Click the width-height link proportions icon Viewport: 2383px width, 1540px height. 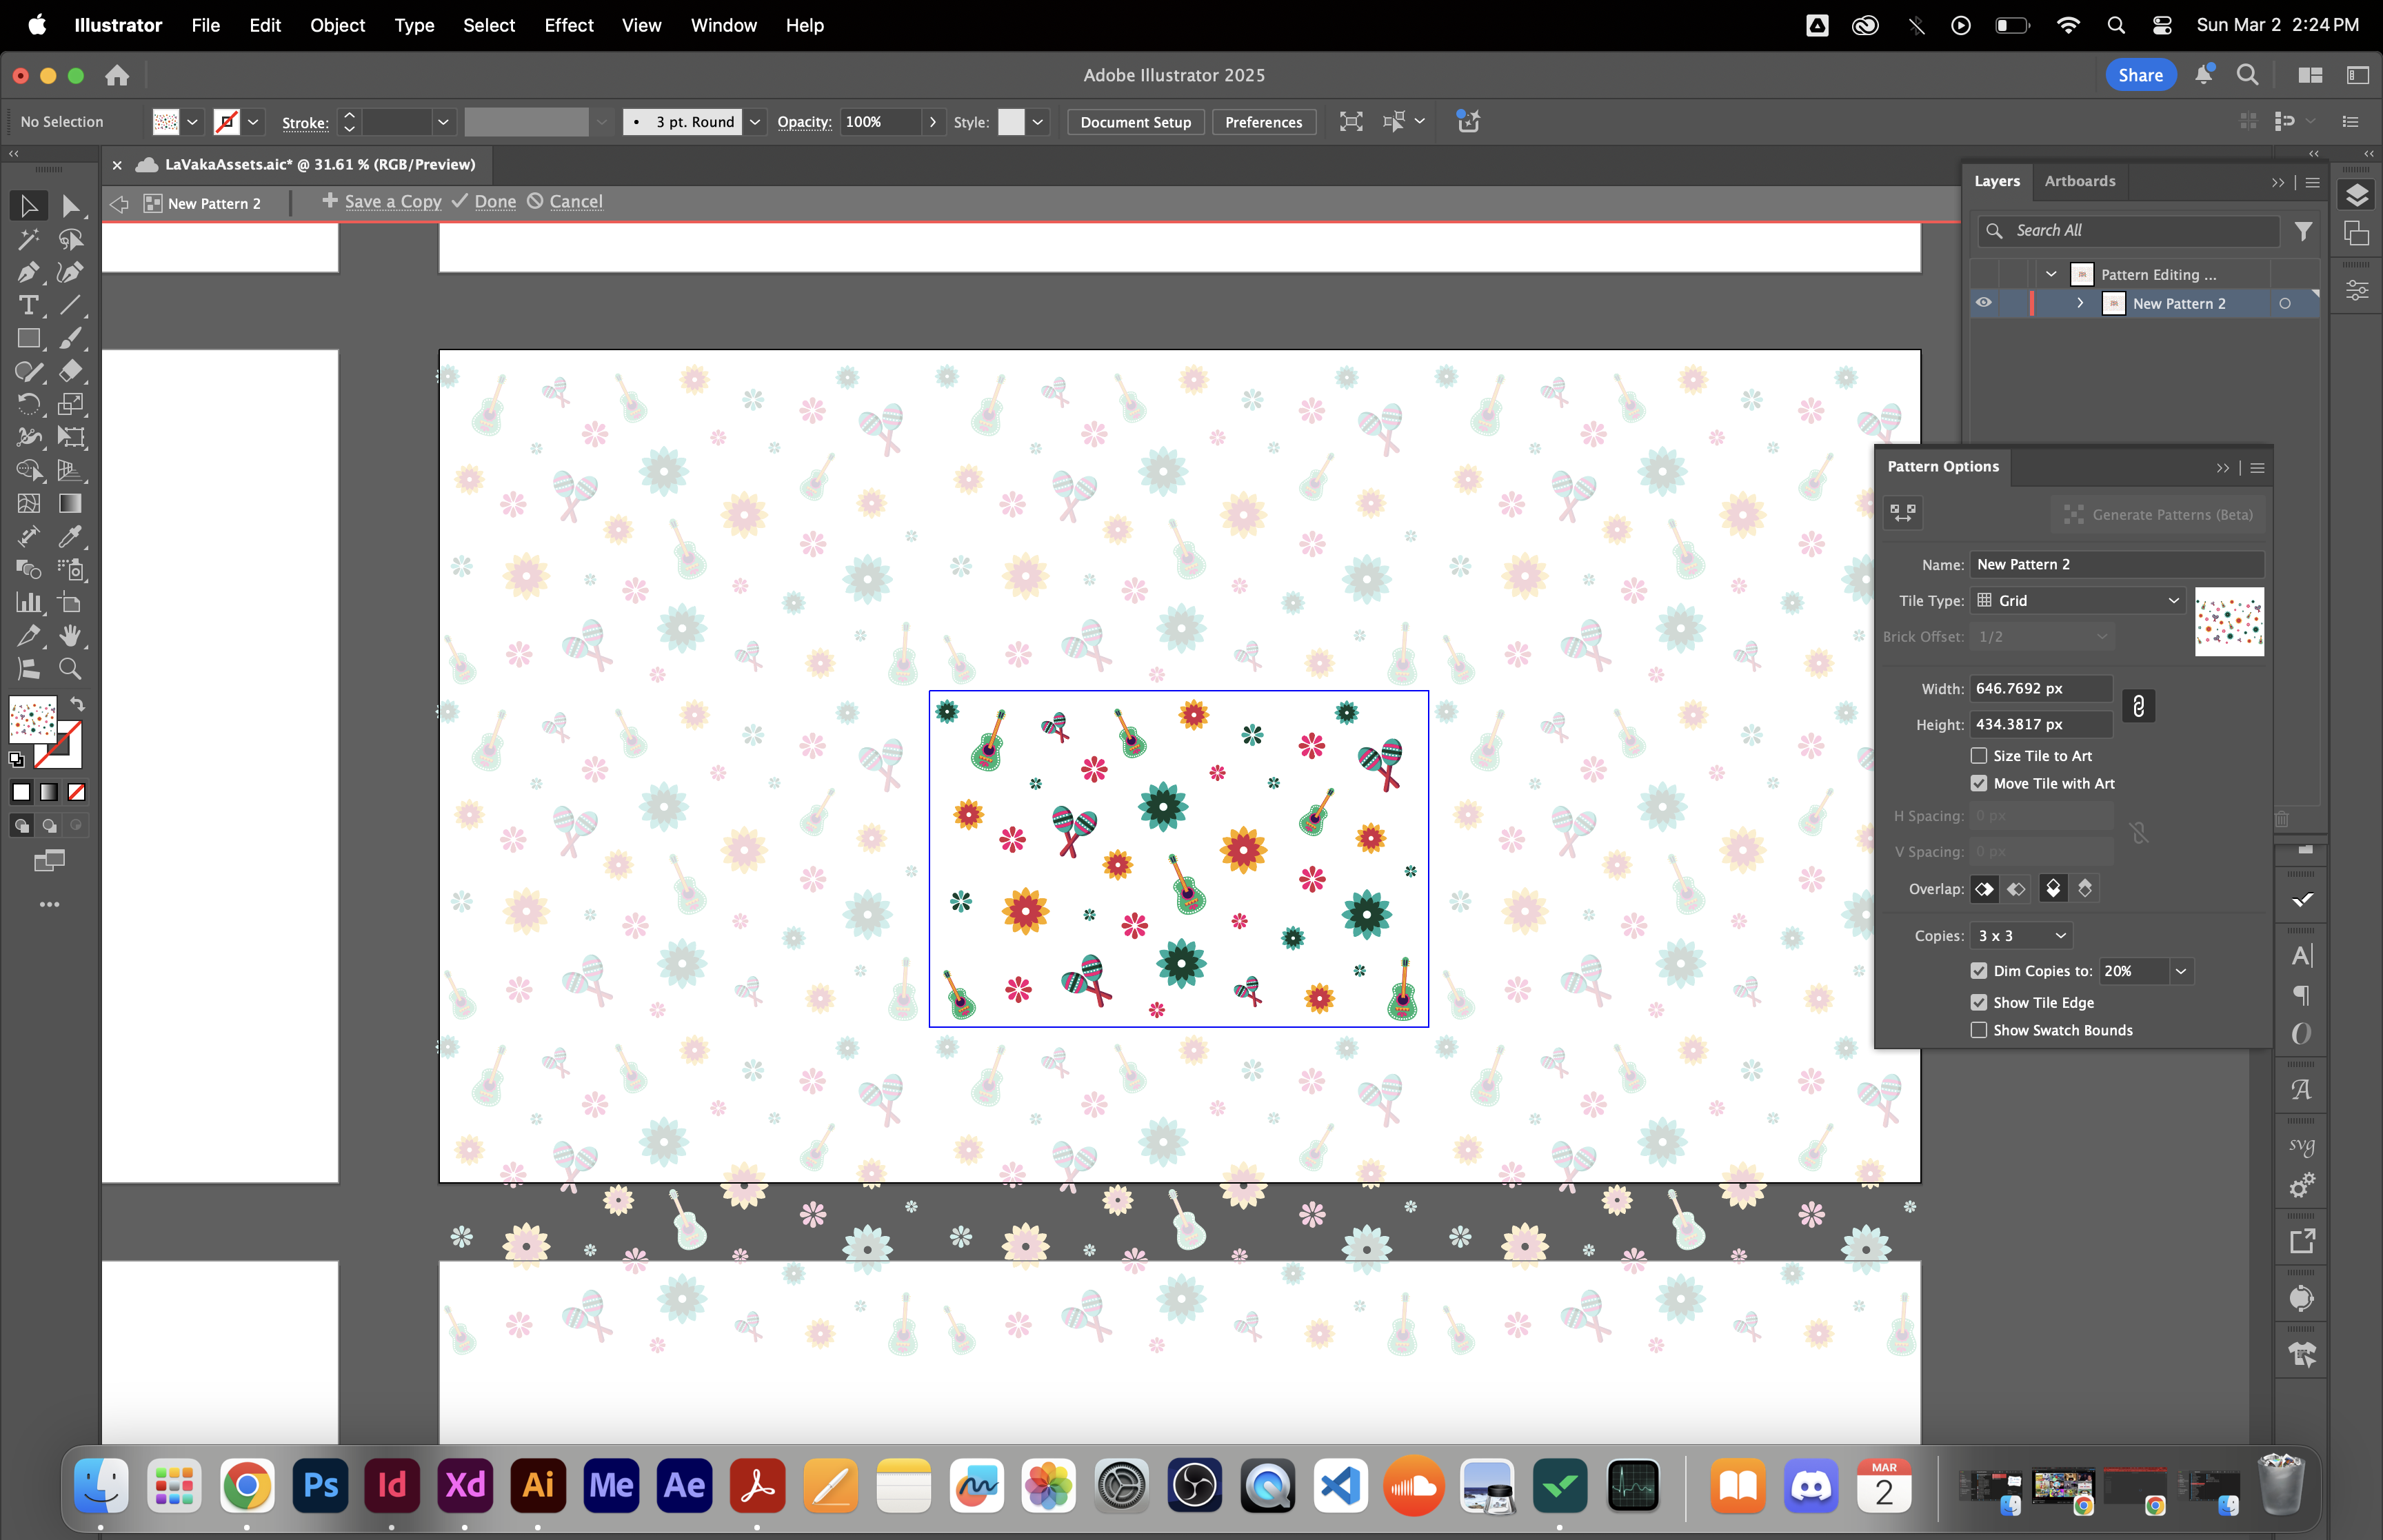[2138, 706]
